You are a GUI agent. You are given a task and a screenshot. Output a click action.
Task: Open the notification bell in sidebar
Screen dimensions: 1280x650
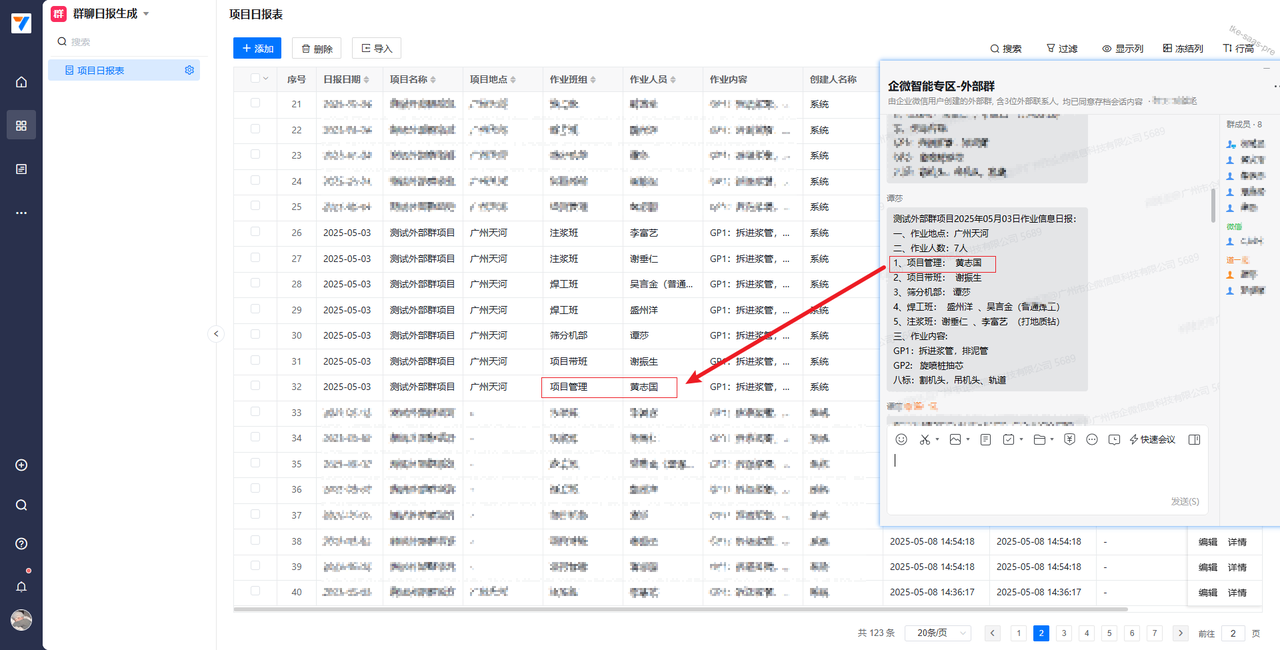(21, 586)
